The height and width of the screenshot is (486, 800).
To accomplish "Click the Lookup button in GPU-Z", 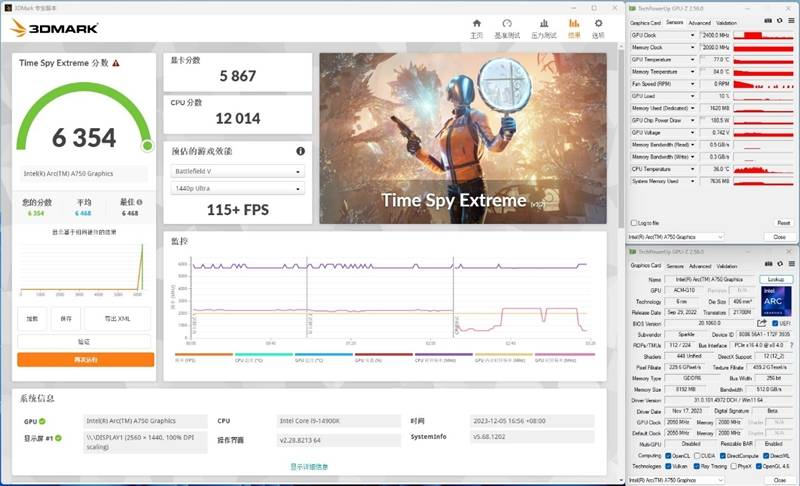I will pyautogui.click(x=775, y=279).
